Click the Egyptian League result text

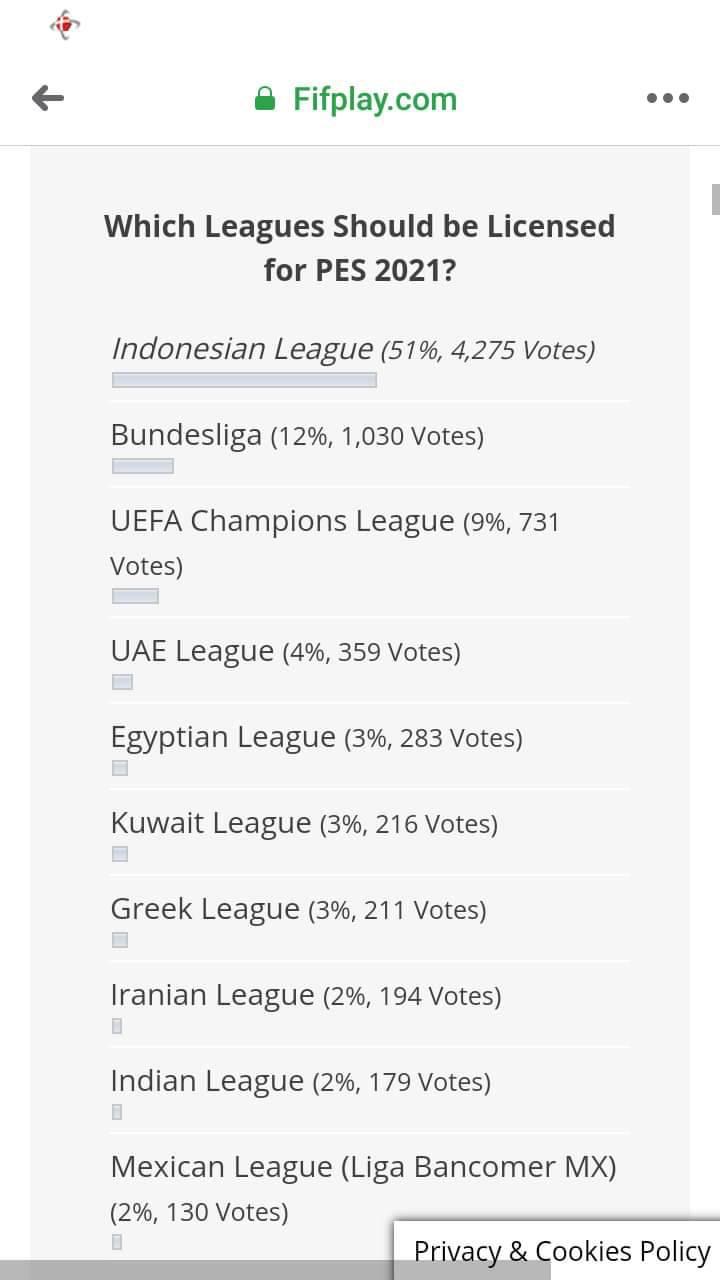[316, 737]
